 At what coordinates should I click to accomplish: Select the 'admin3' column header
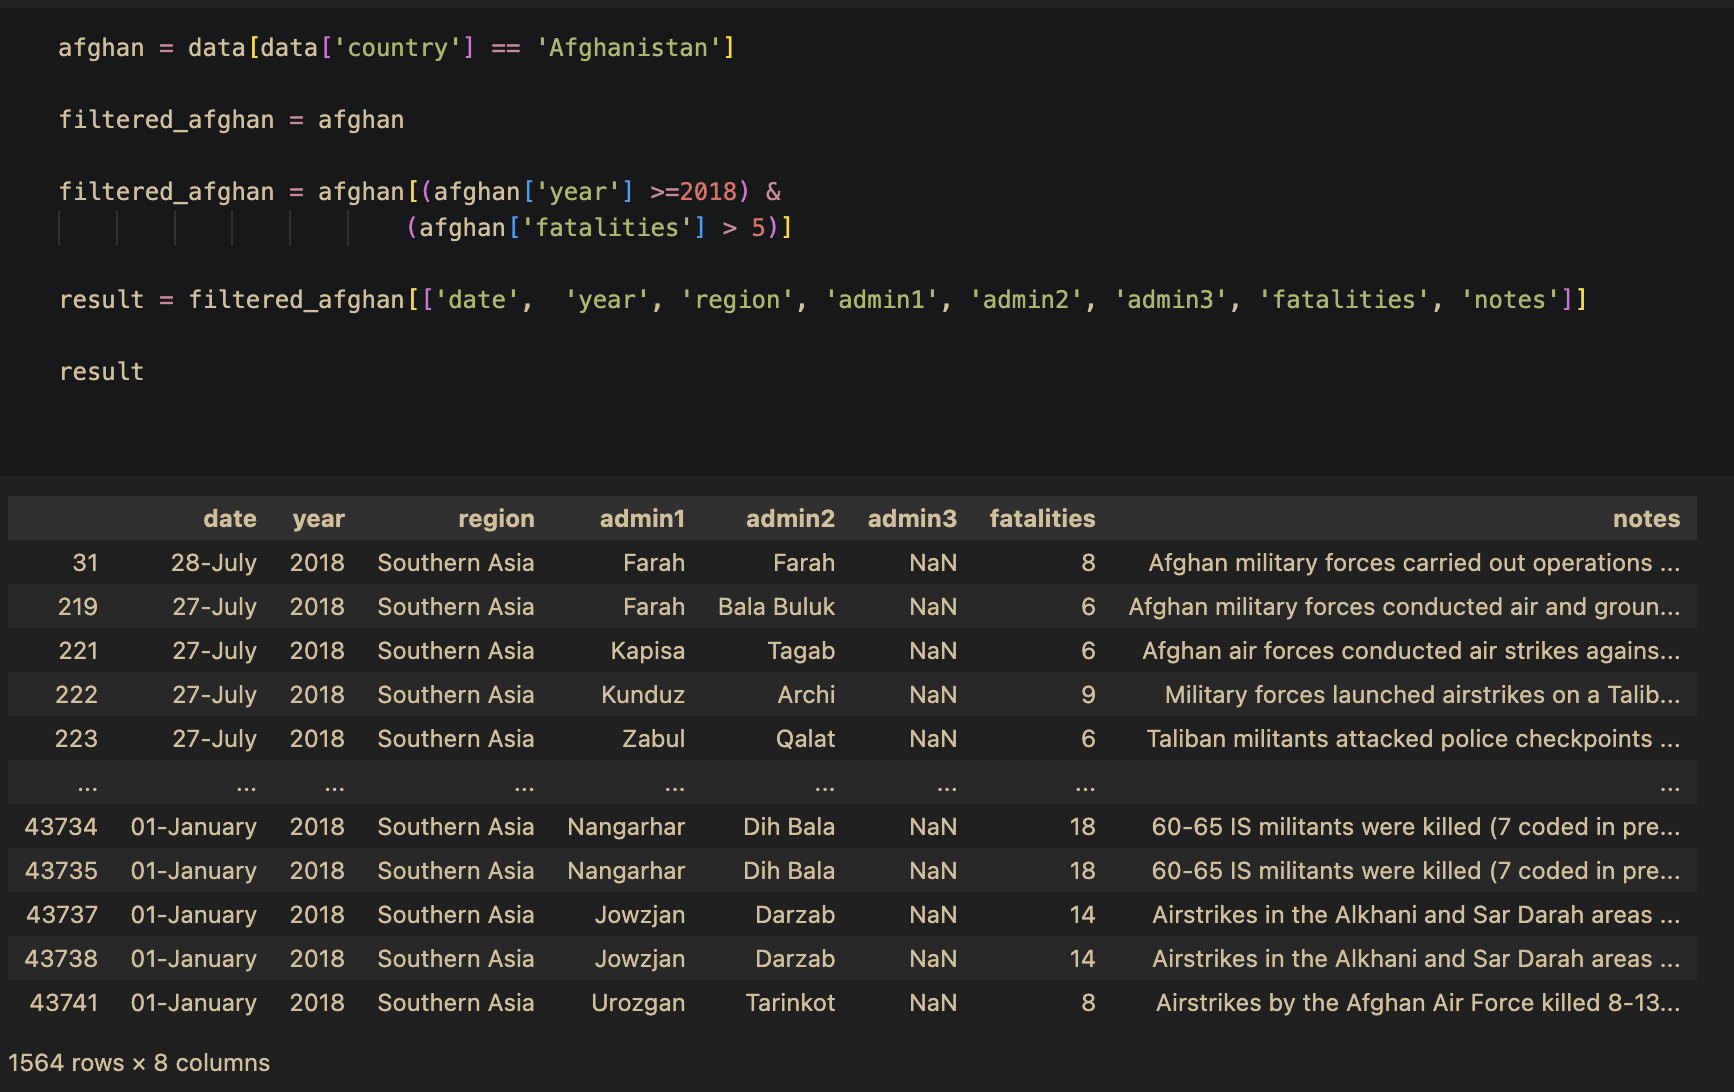coord(912,518)
